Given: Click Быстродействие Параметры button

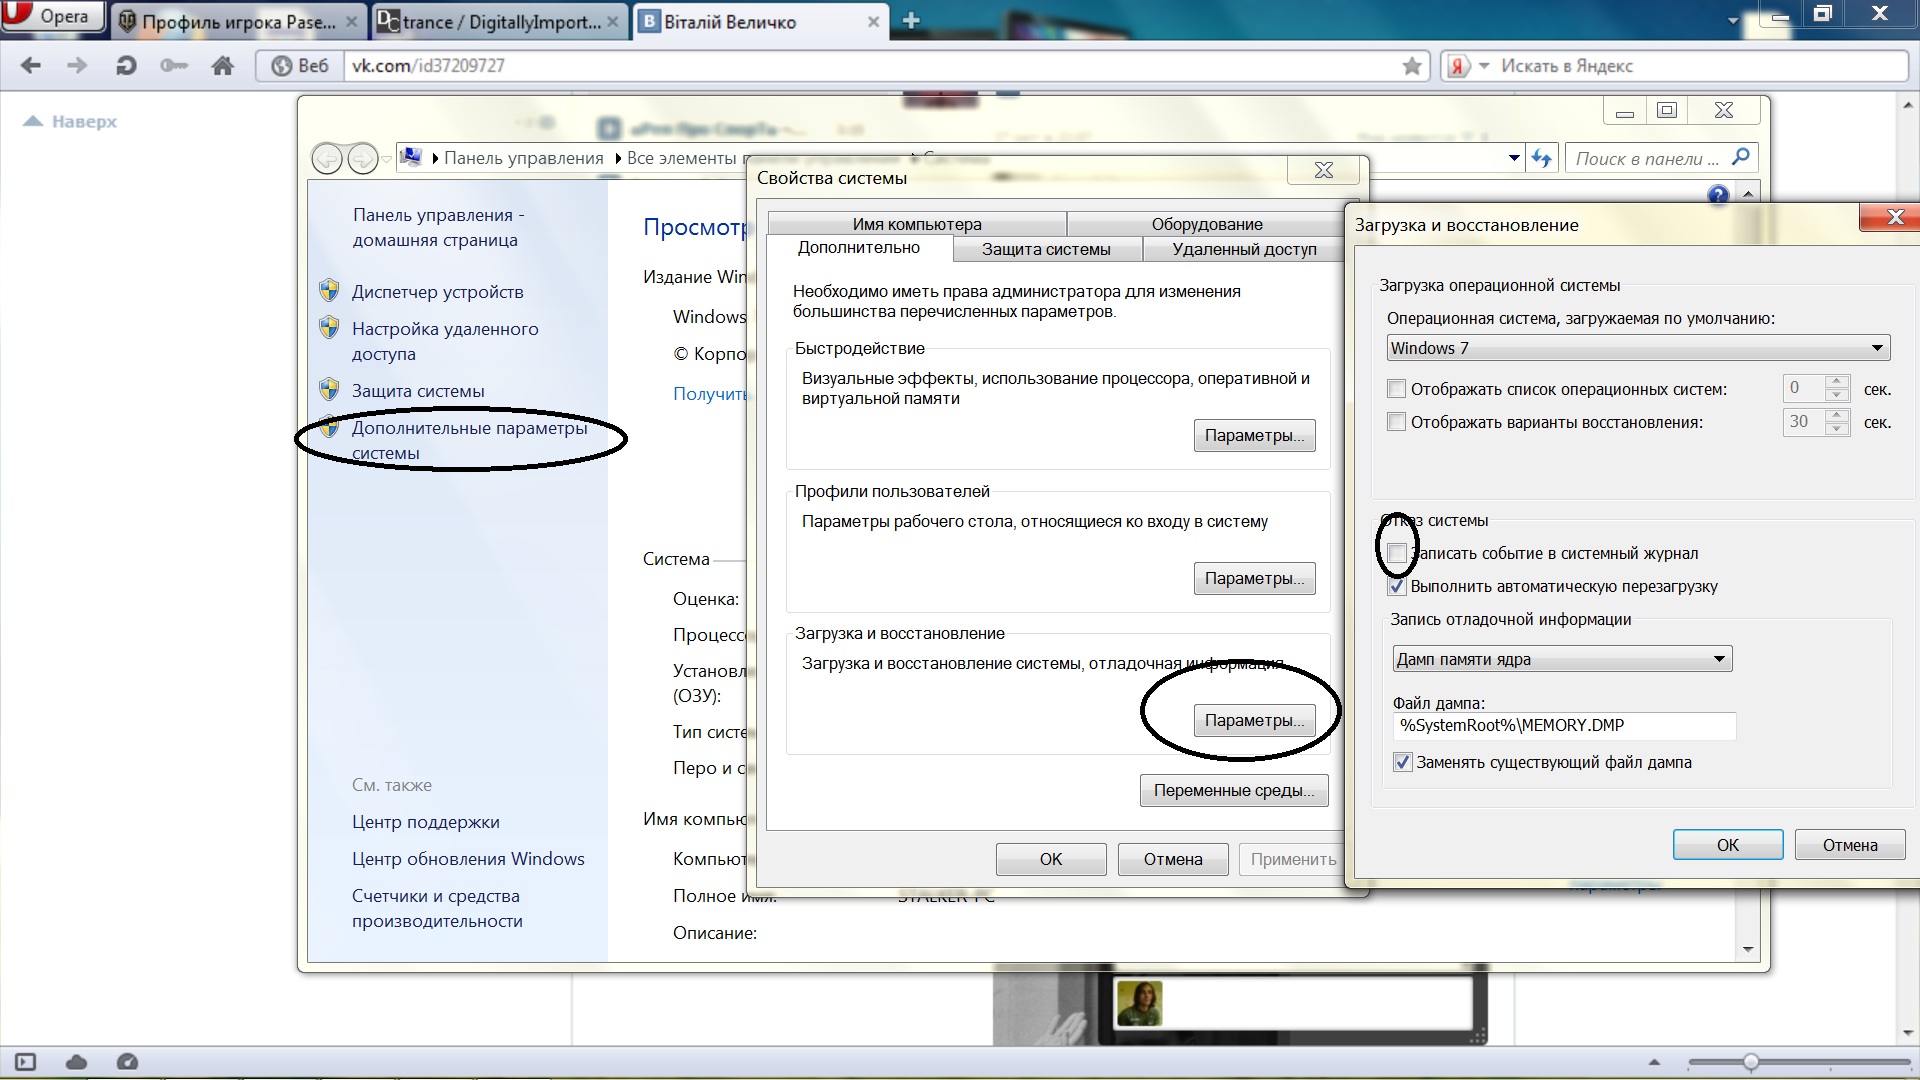Looking at the screenshot, I should (x=1254, y=436).
